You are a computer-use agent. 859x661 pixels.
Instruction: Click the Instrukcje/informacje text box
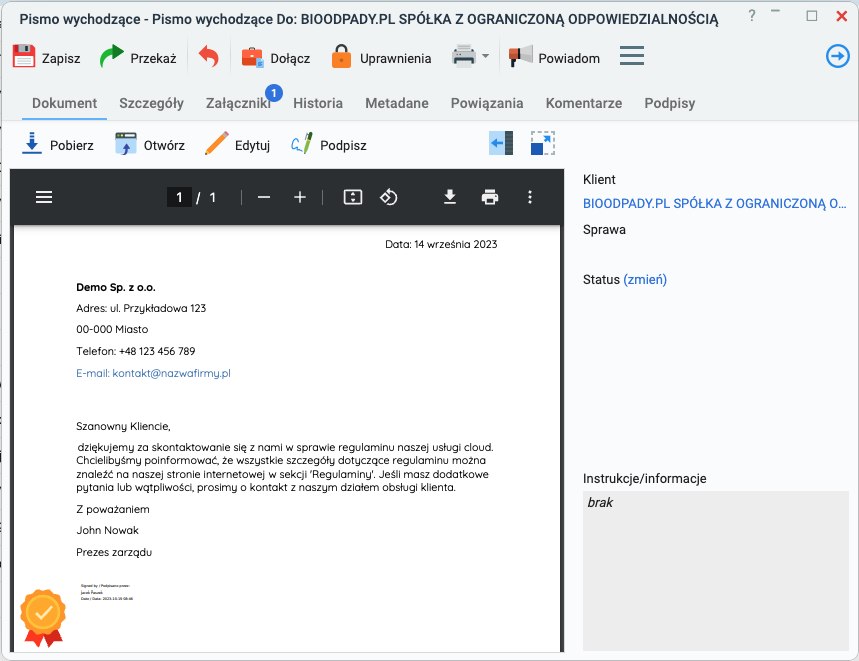pos(715,571)
